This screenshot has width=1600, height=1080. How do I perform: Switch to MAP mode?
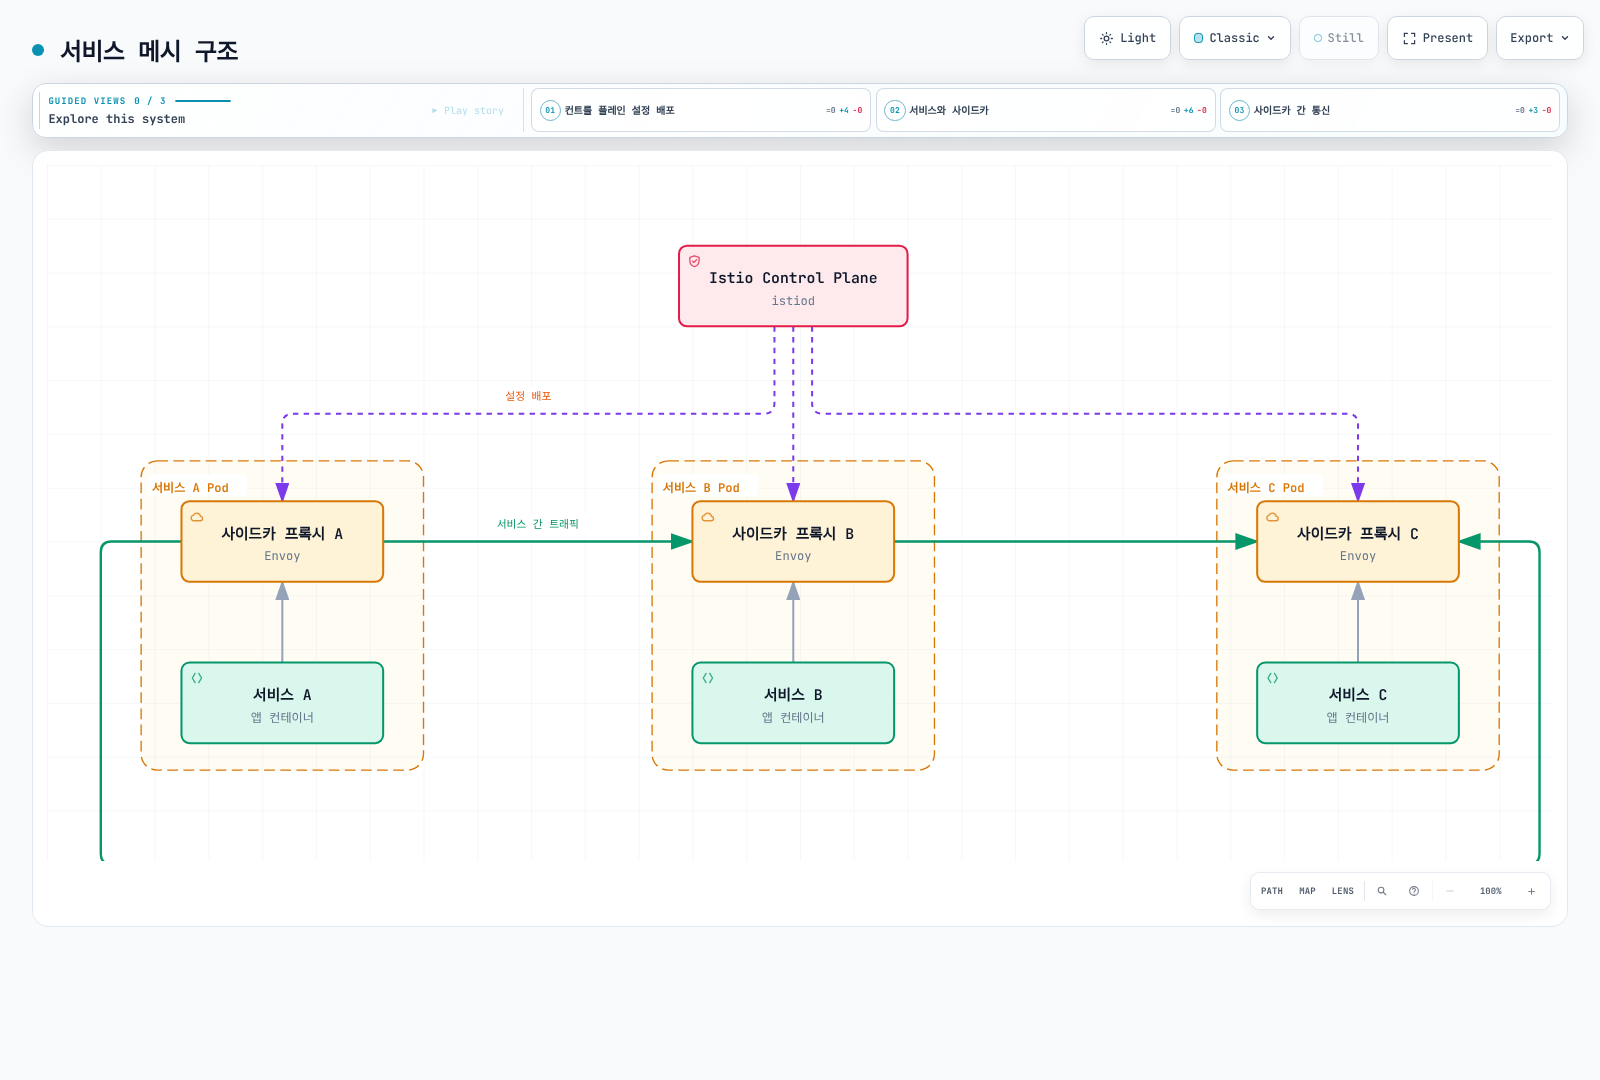point(1307,891)
